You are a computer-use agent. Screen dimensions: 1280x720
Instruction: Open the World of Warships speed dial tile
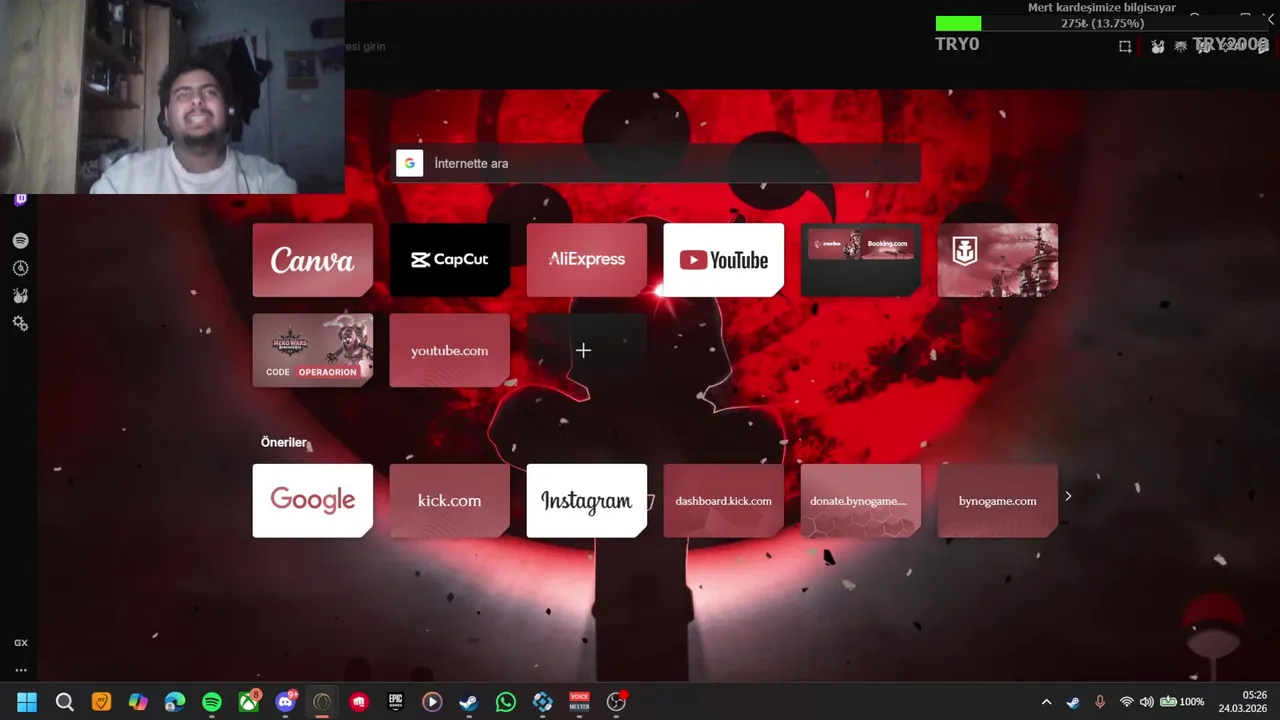tap(998, 260)
